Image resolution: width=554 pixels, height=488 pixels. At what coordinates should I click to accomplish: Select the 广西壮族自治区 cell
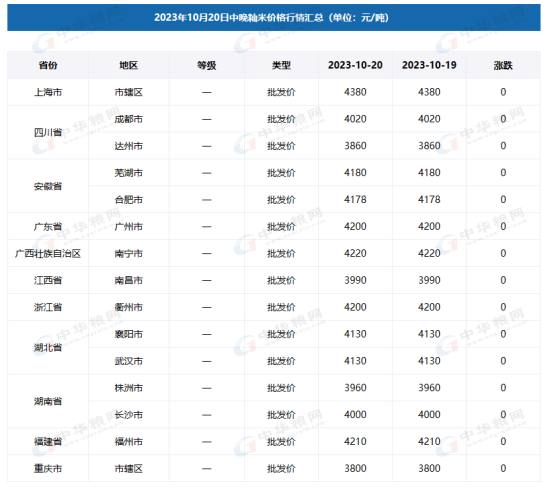click(x=48, y=253)
